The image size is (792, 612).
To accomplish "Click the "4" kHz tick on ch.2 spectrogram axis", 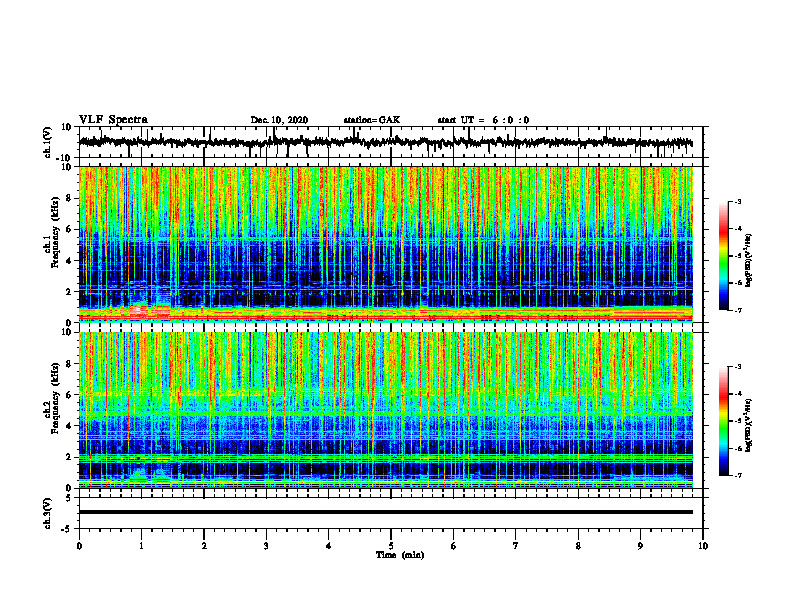I will coord(69,426).
